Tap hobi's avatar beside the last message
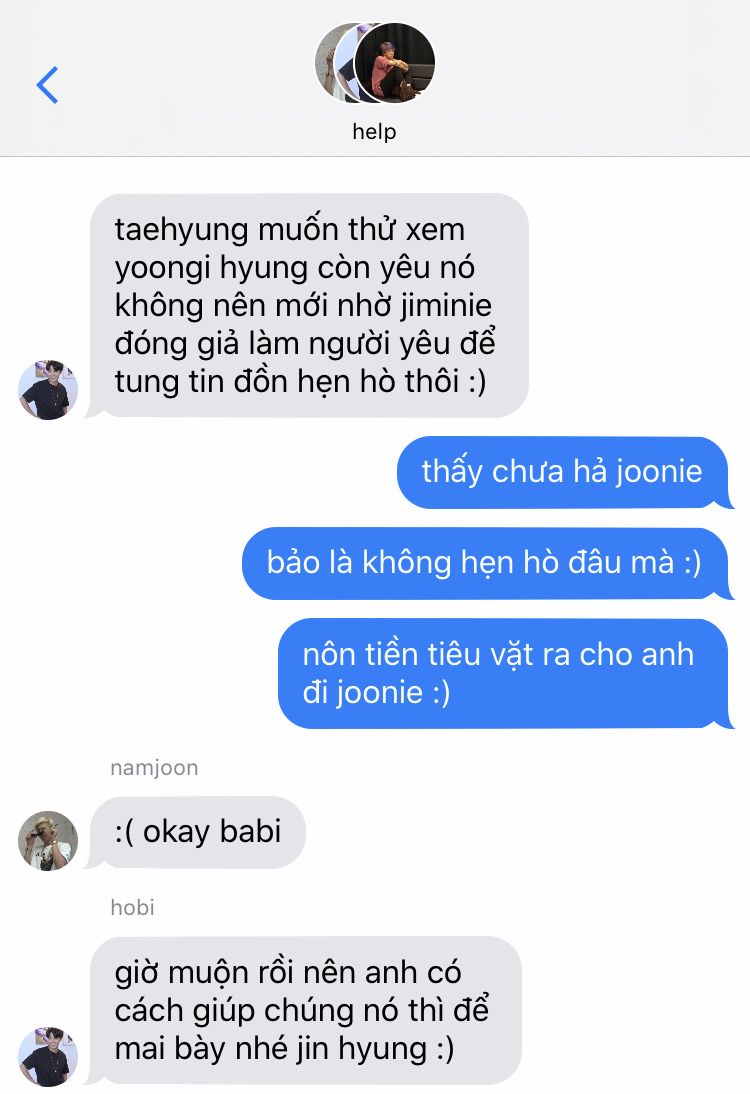Image resolution: width=750 pixels, height=1094 pixels. coord(47,1056)
